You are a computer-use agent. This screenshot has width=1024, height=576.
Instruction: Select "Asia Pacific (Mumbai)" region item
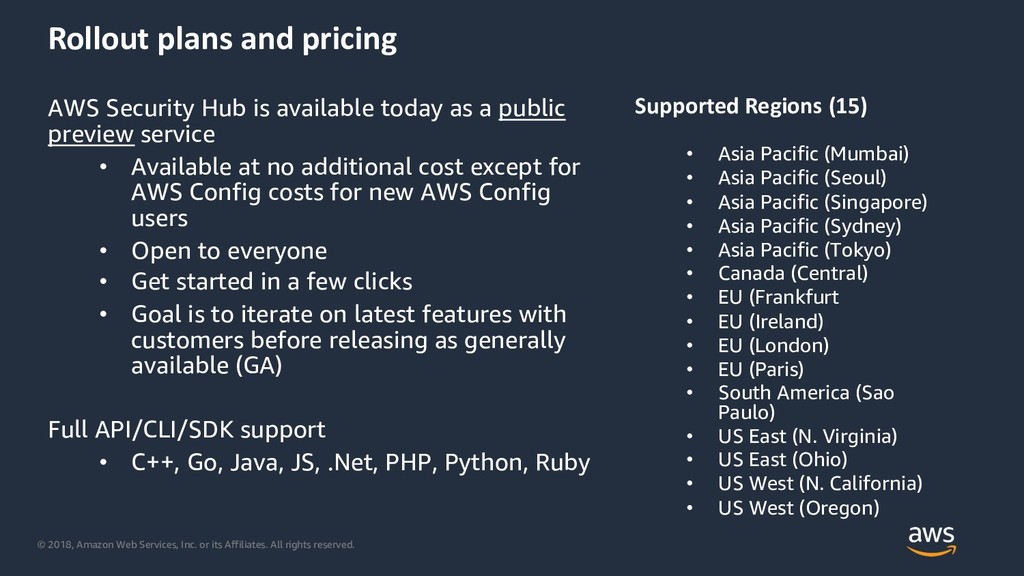point(813,154)
